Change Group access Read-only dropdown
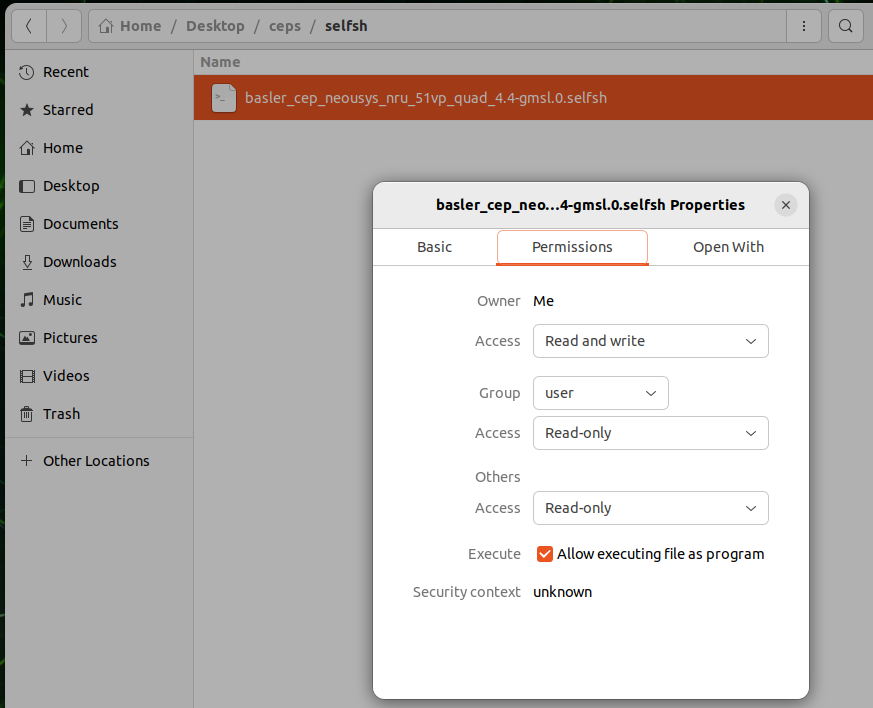 point(650,433)
